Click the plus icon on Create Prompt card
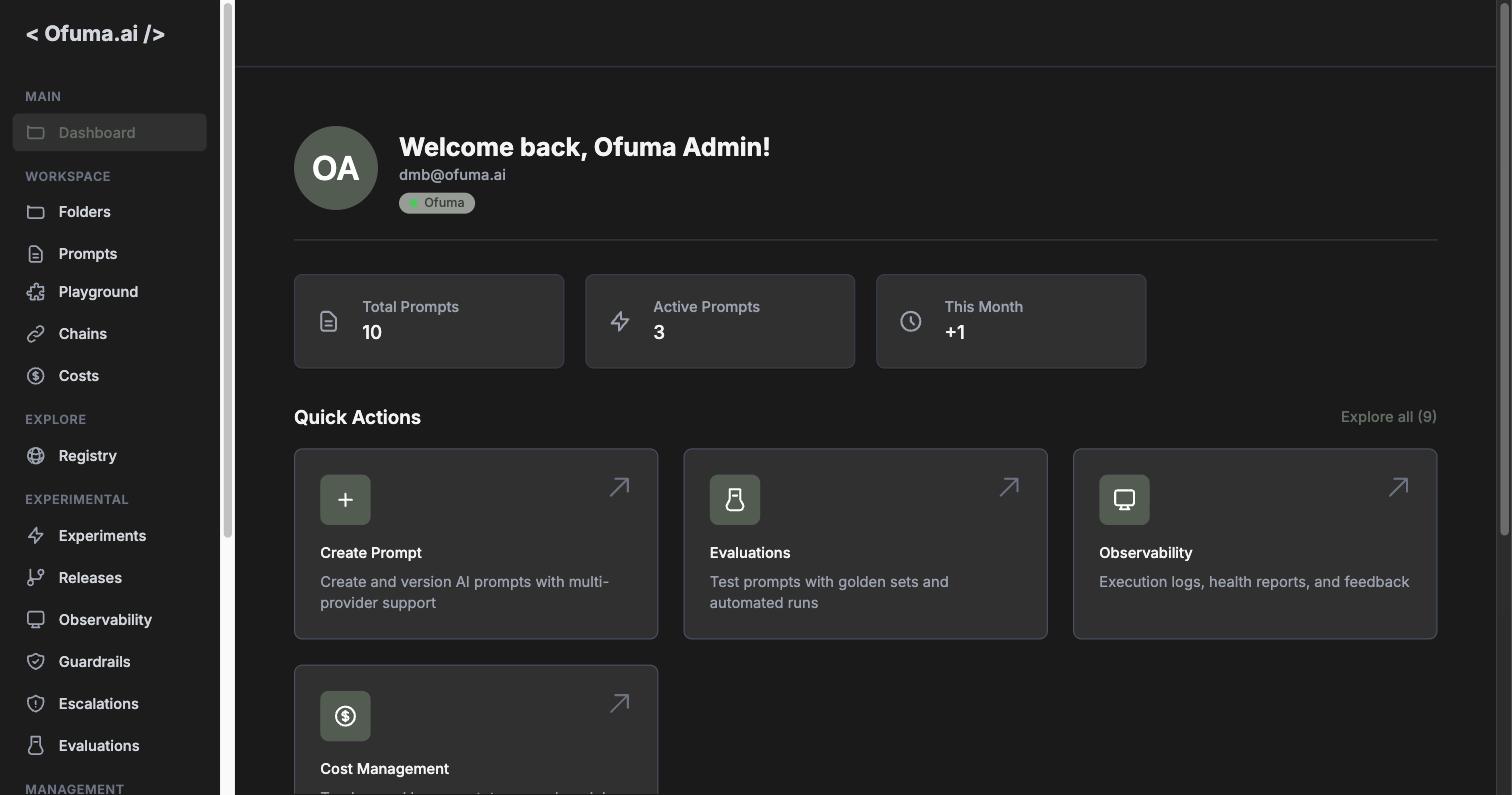The width and height of the screenshot is (1512, 795). click(345, 500)
